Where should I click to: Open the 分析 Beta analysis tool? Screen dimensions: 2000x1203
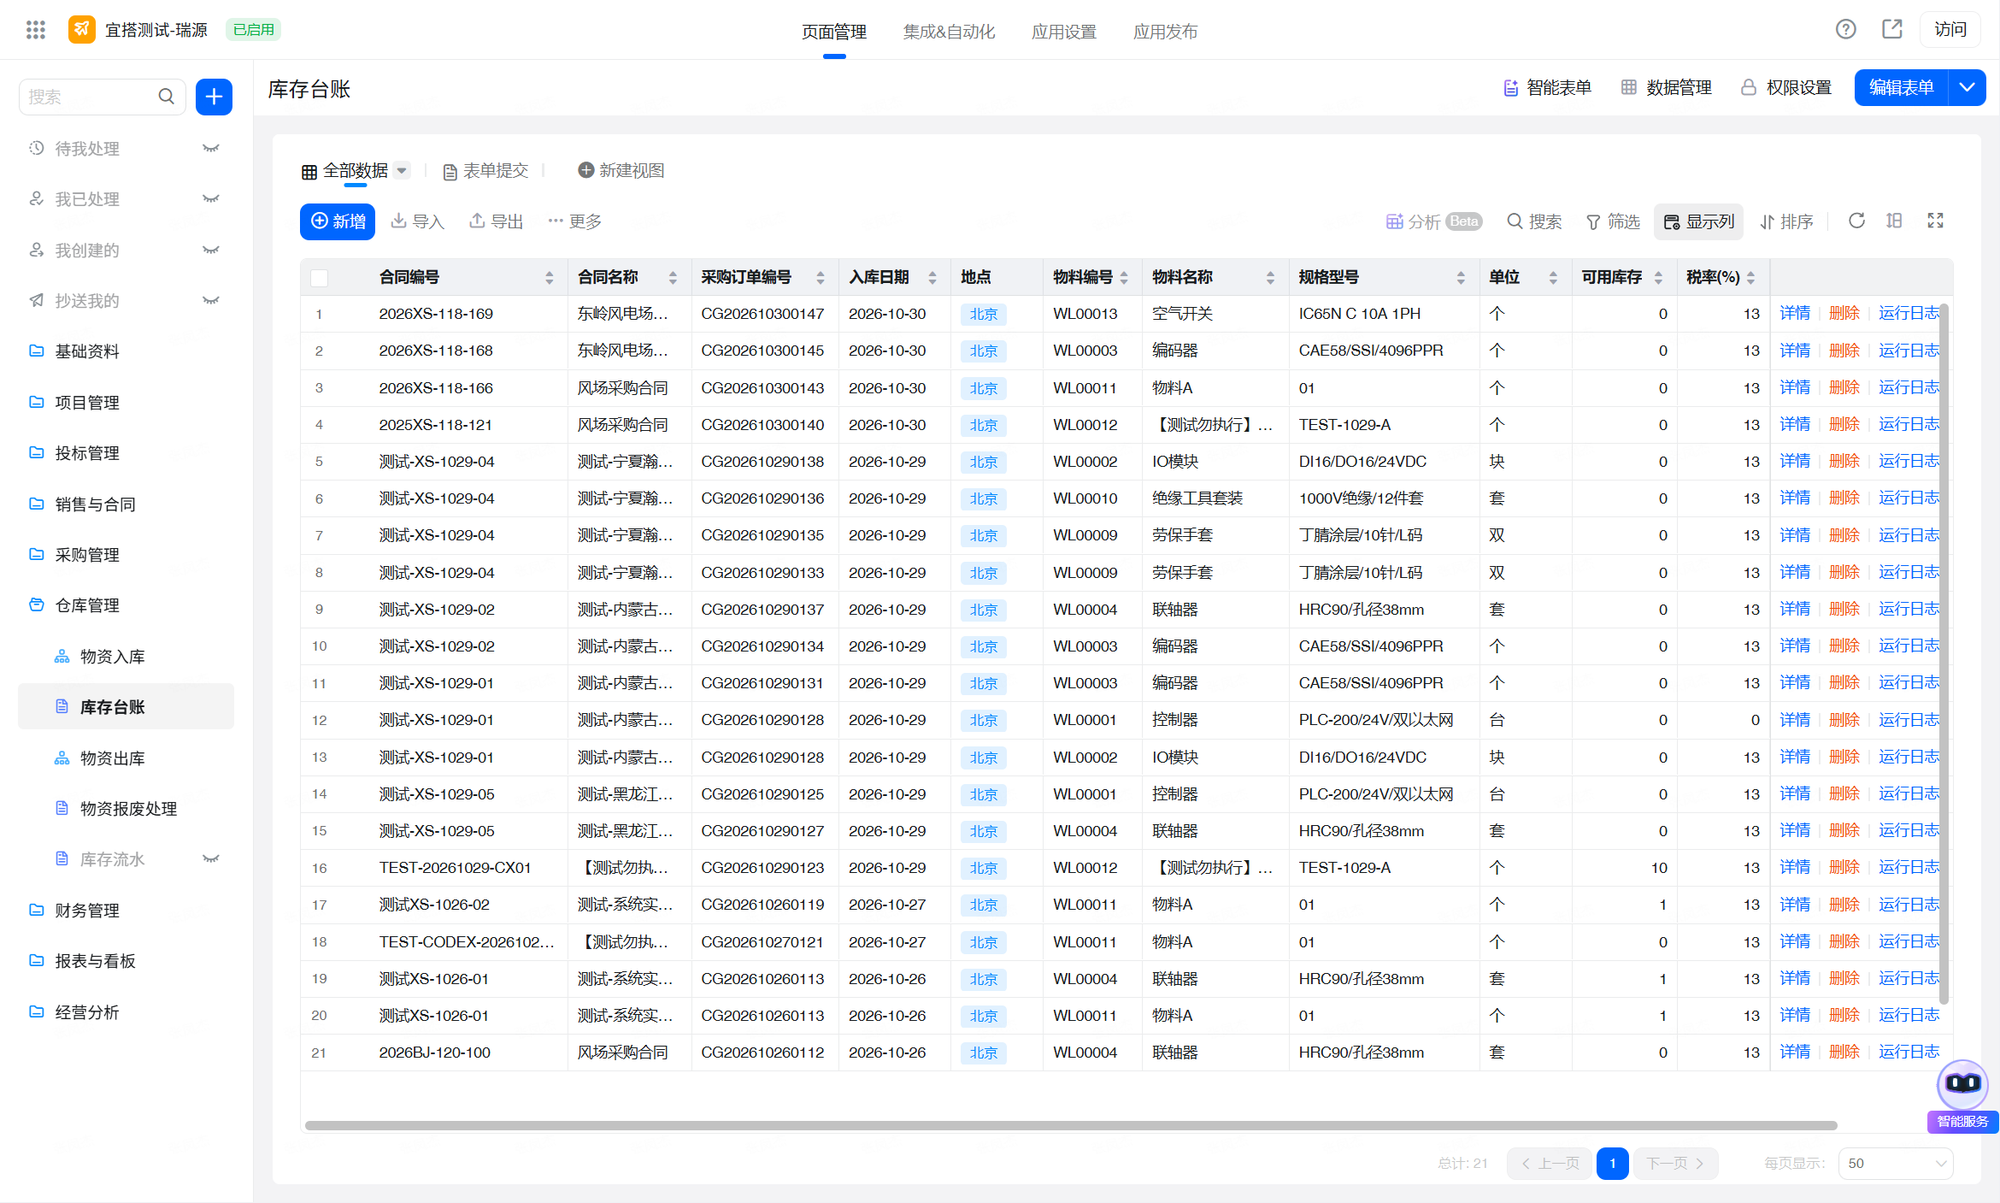click(1433, 222)
